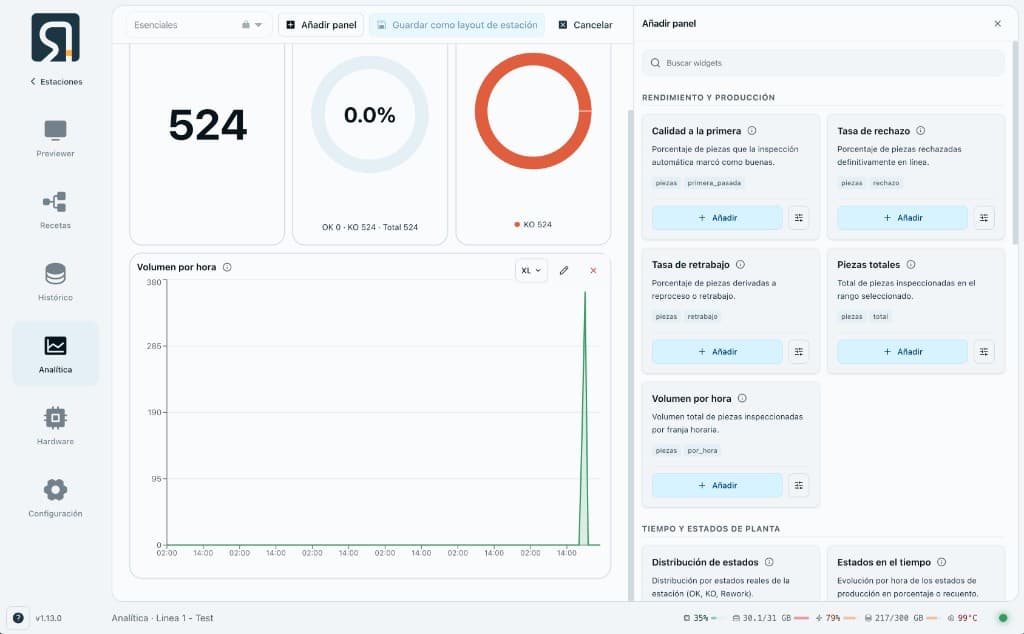Click the Añadir panel toolbar button

(x=321, y=25)
